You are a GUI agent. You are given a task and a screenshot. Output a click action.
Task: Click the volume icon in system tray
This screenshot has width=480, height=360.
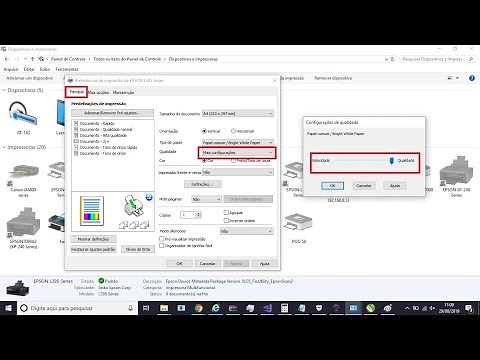432,308
